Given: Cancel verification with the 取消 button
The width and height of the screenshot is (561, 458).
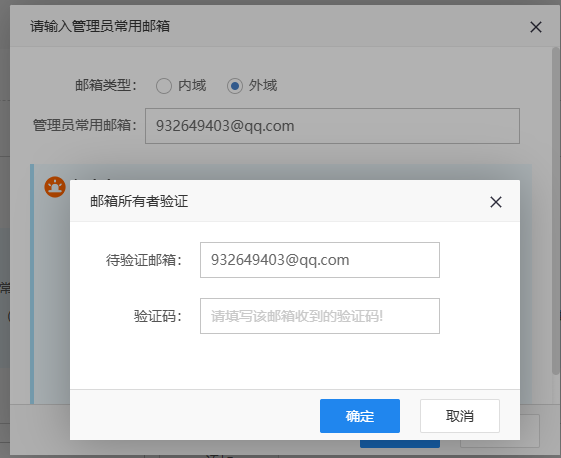Looking at the screenshot, I should 460,416.
